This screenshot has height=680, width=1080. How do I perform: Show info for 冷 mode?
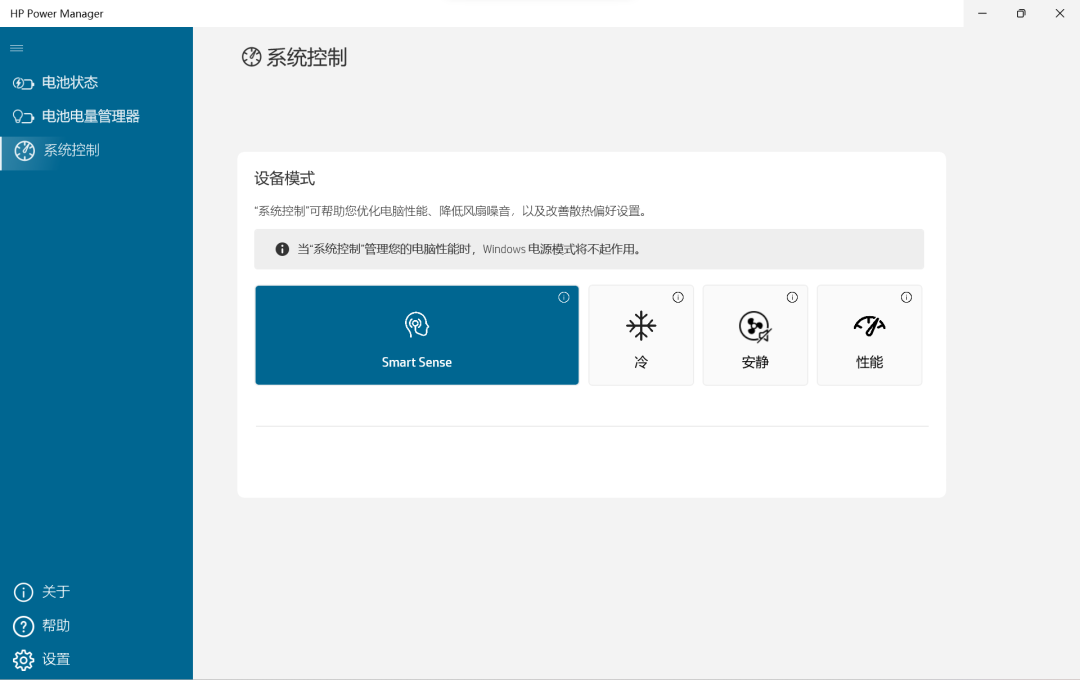pyautogui.click(x=678, y=298)
